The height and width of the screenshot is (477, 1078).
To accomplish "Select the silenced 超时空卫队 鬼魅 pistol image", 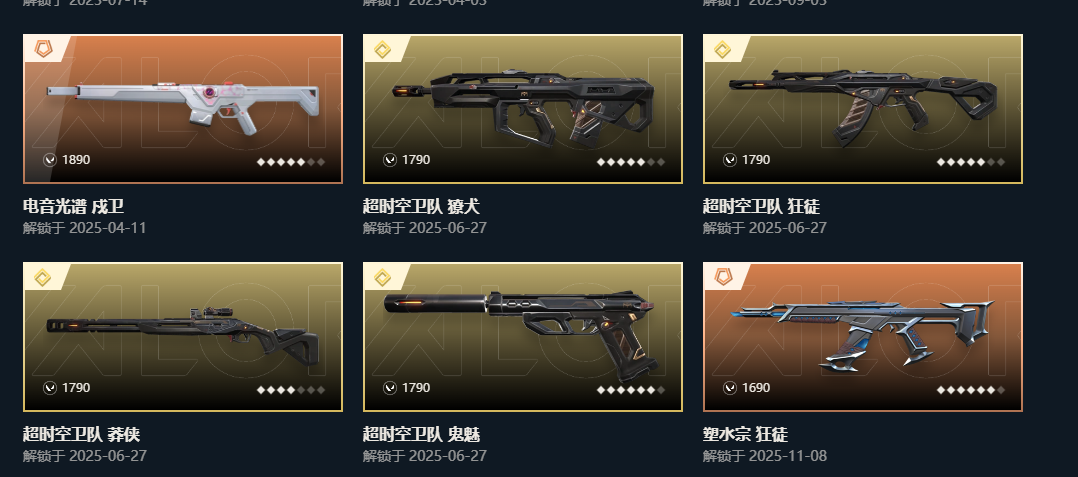I will tap(521, 335).
